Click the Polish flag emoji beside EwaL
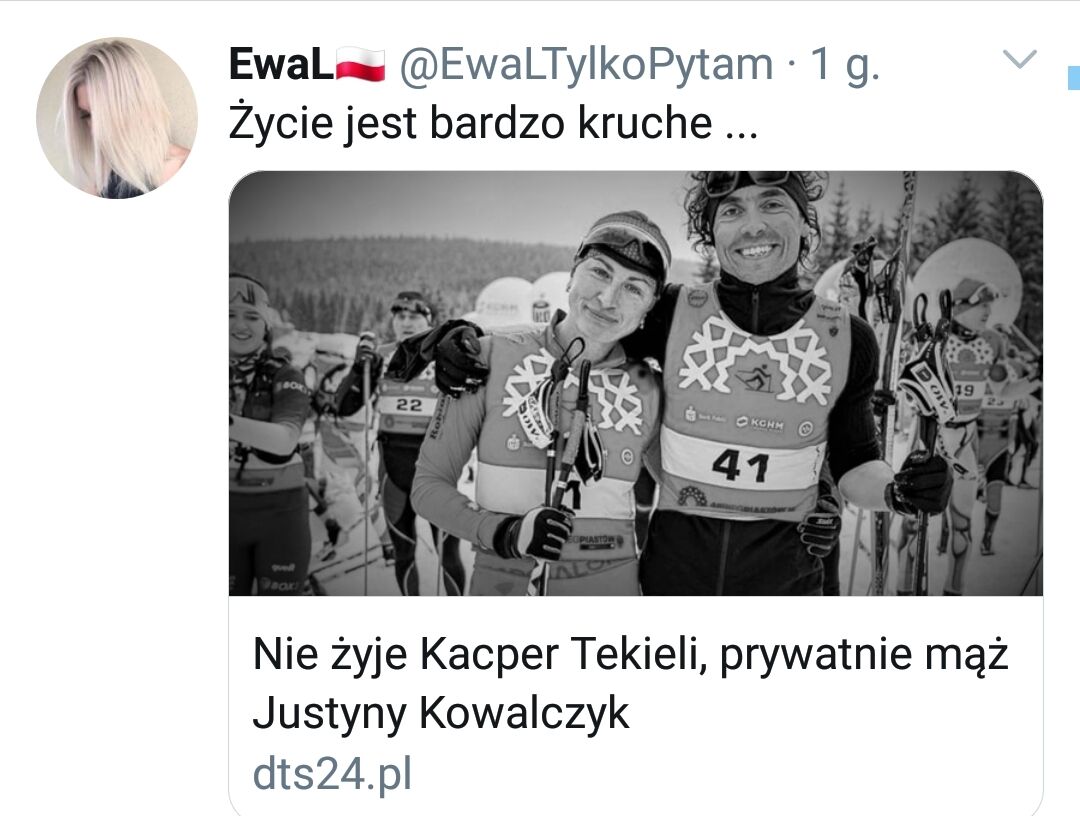The width and height of the screenshot is (1080, 816). pos(360,65)
